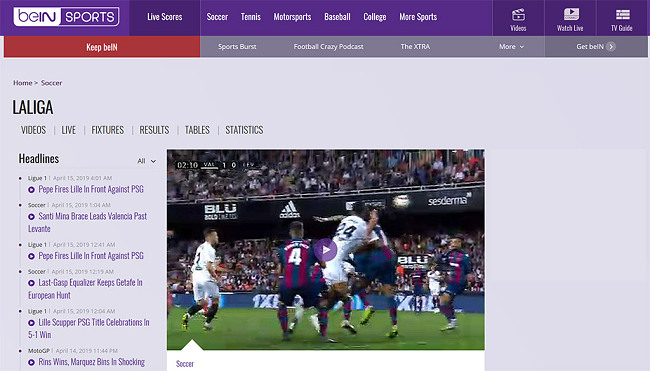Click the Keep beIN red button
The width and height of the screenshot is (650, 371).
102,46
